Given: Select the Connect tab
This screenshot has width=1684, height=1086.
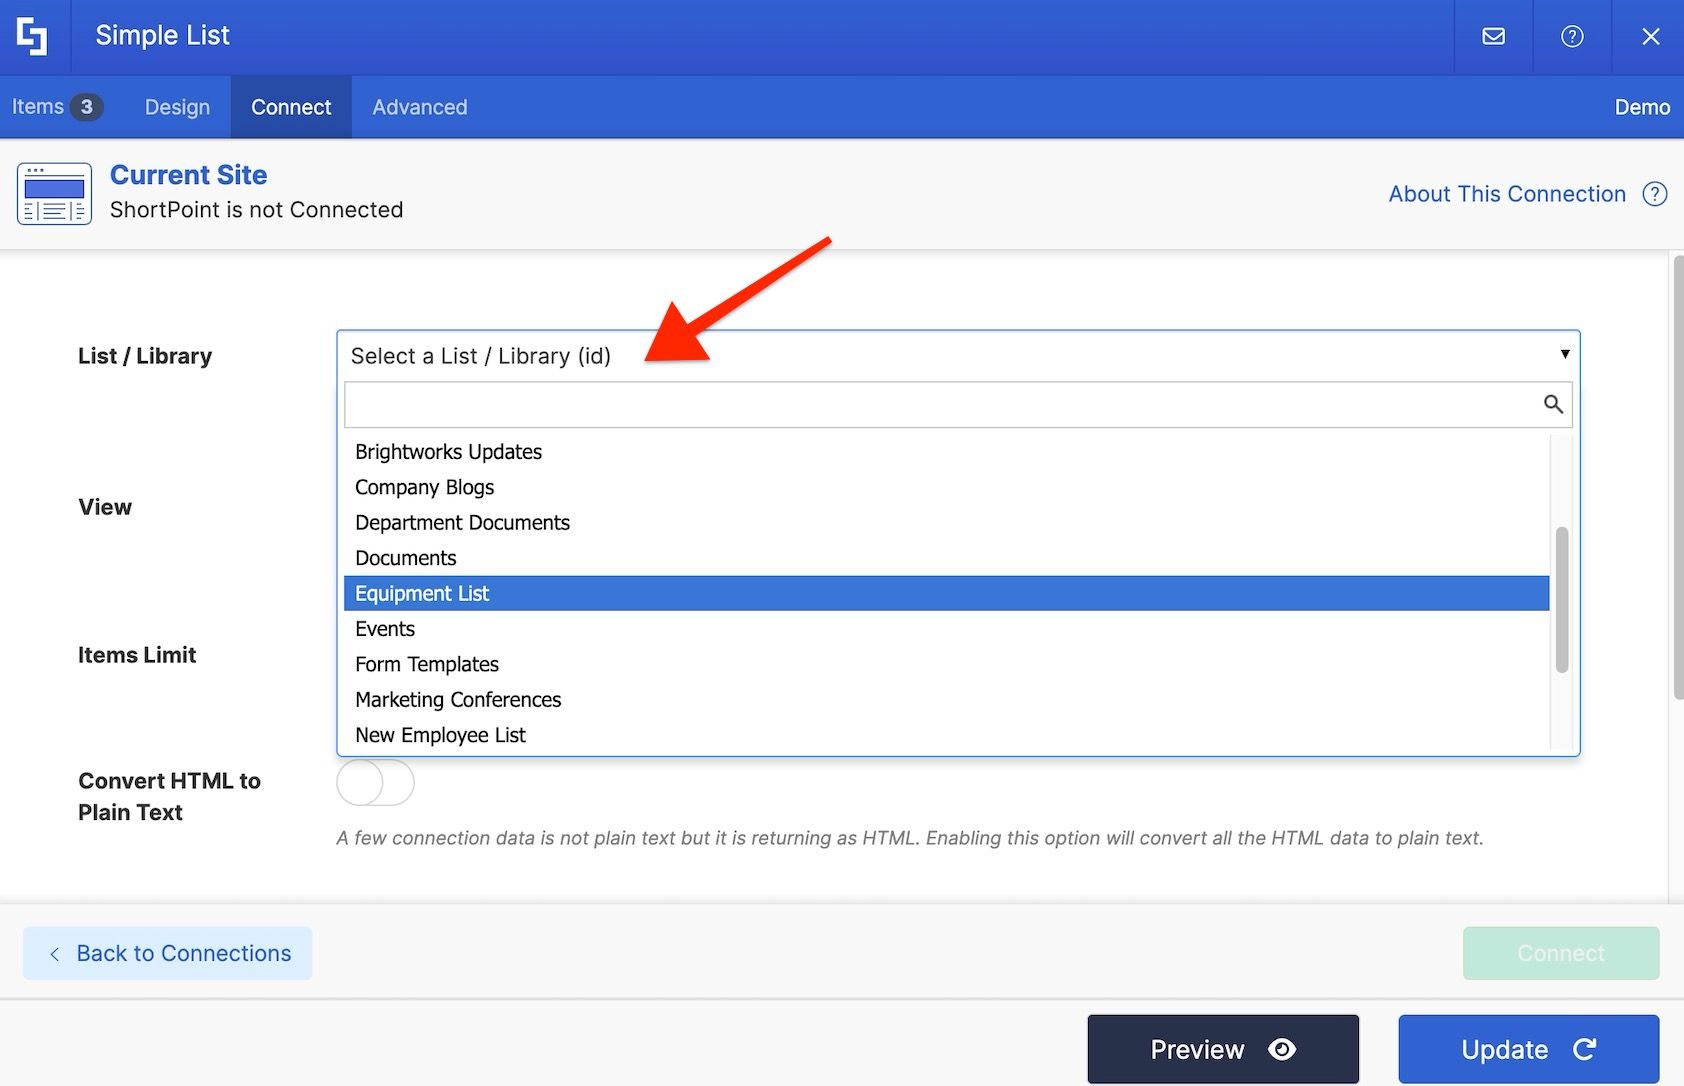Looking at the screenshot, I should point(291,107).
